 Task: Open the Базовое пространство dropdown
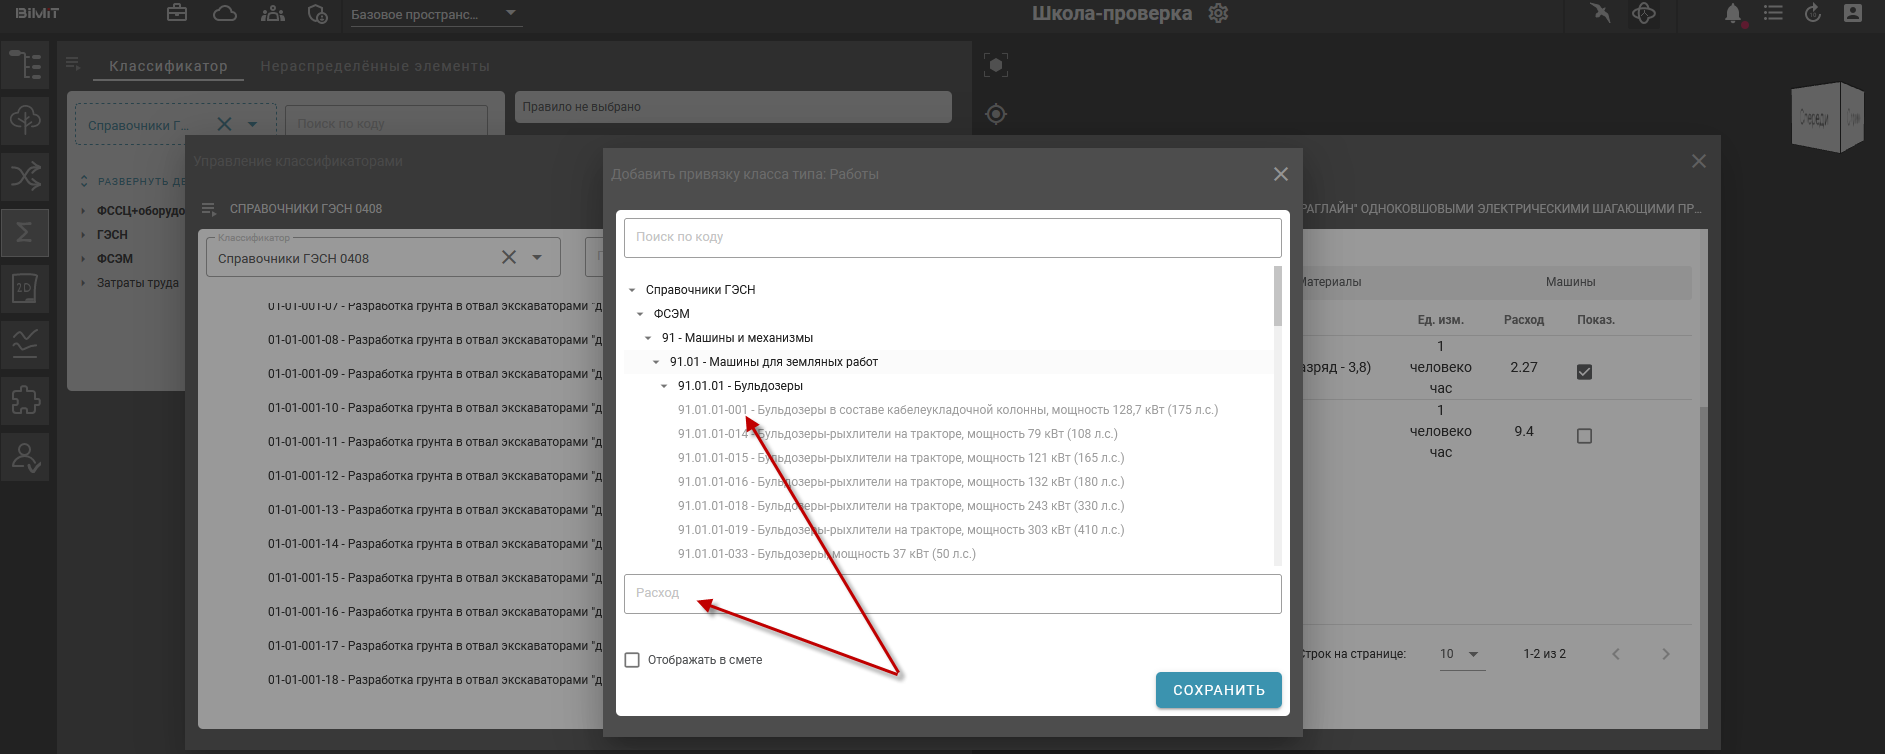click(435, 14)
